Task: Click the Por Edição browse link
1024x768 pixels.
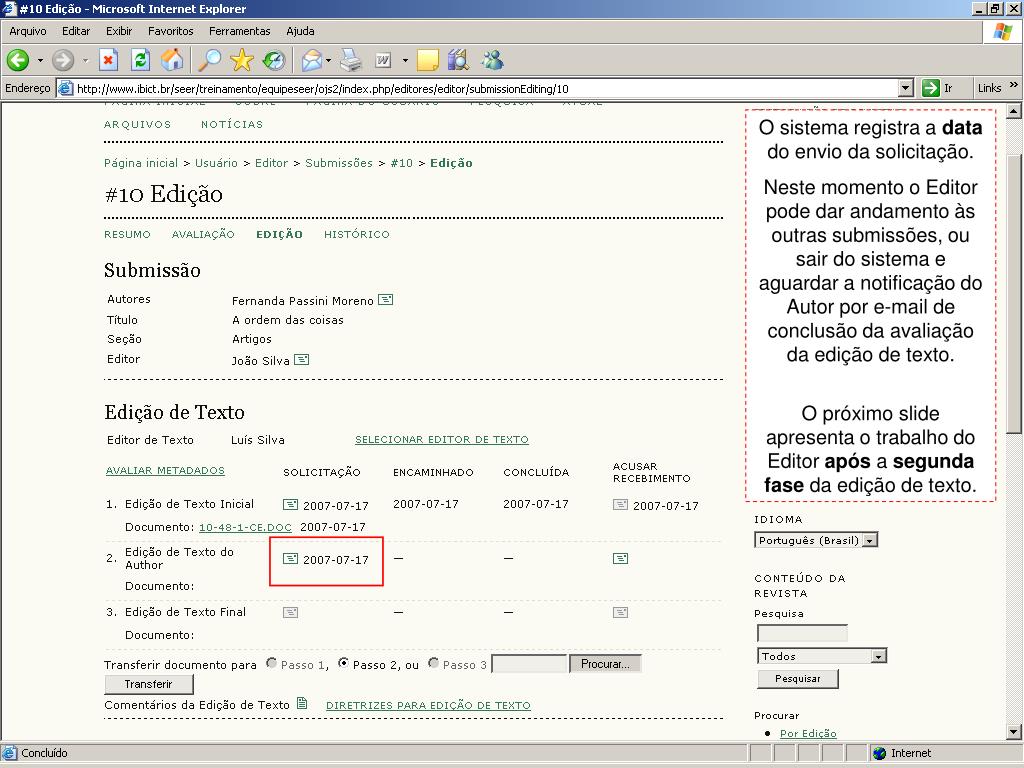Action: pos(808,733)
